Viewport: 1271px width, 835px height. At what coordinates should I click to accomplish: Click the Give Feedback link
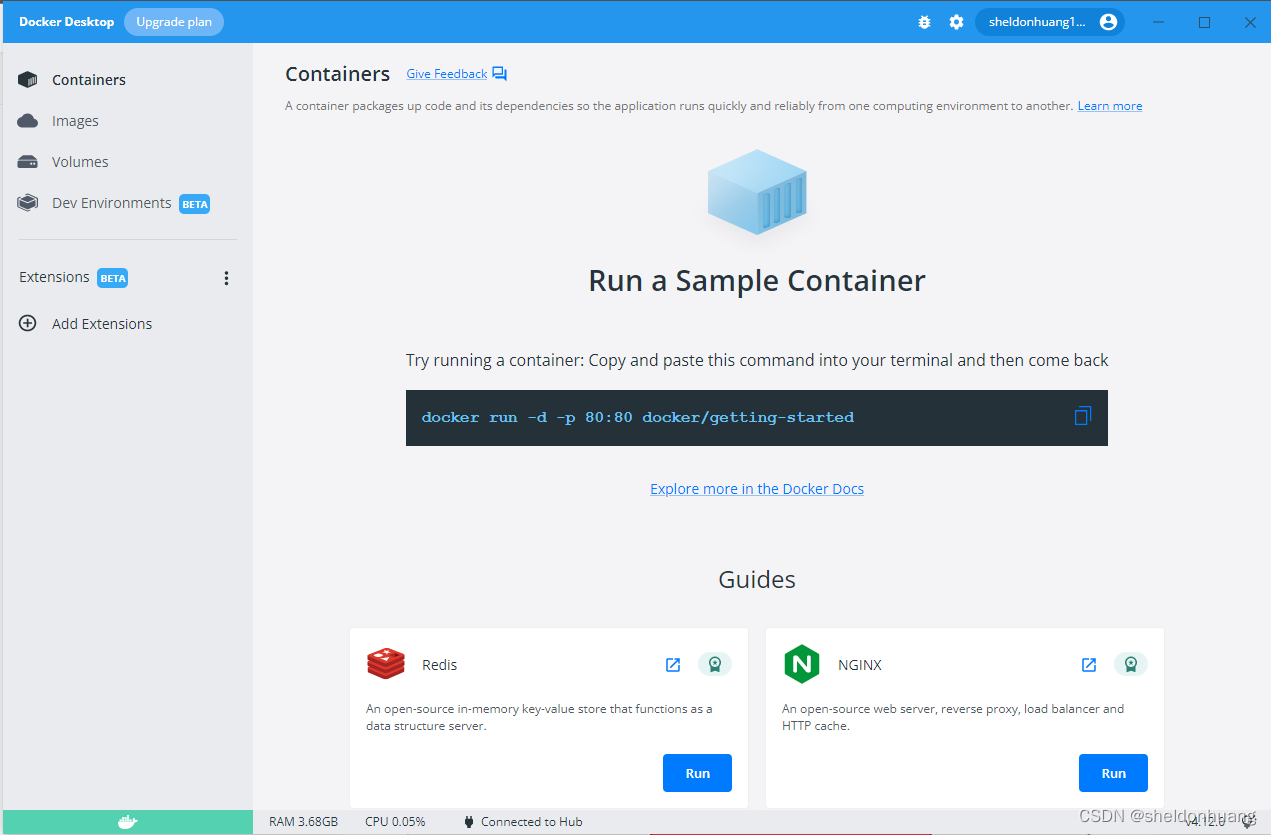(447, 74)
